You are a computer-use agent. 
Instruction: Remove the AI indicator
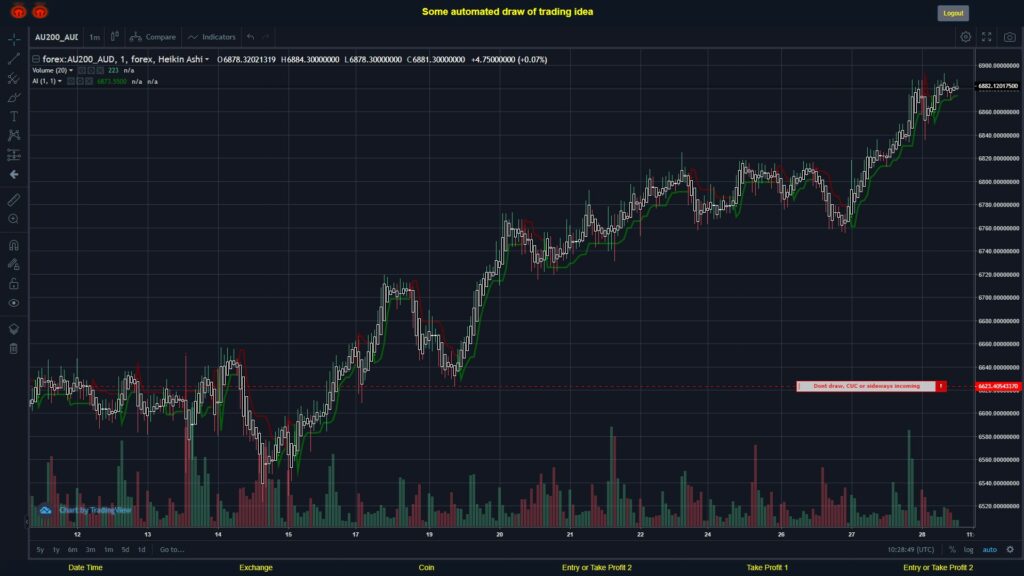click(89, 82)
